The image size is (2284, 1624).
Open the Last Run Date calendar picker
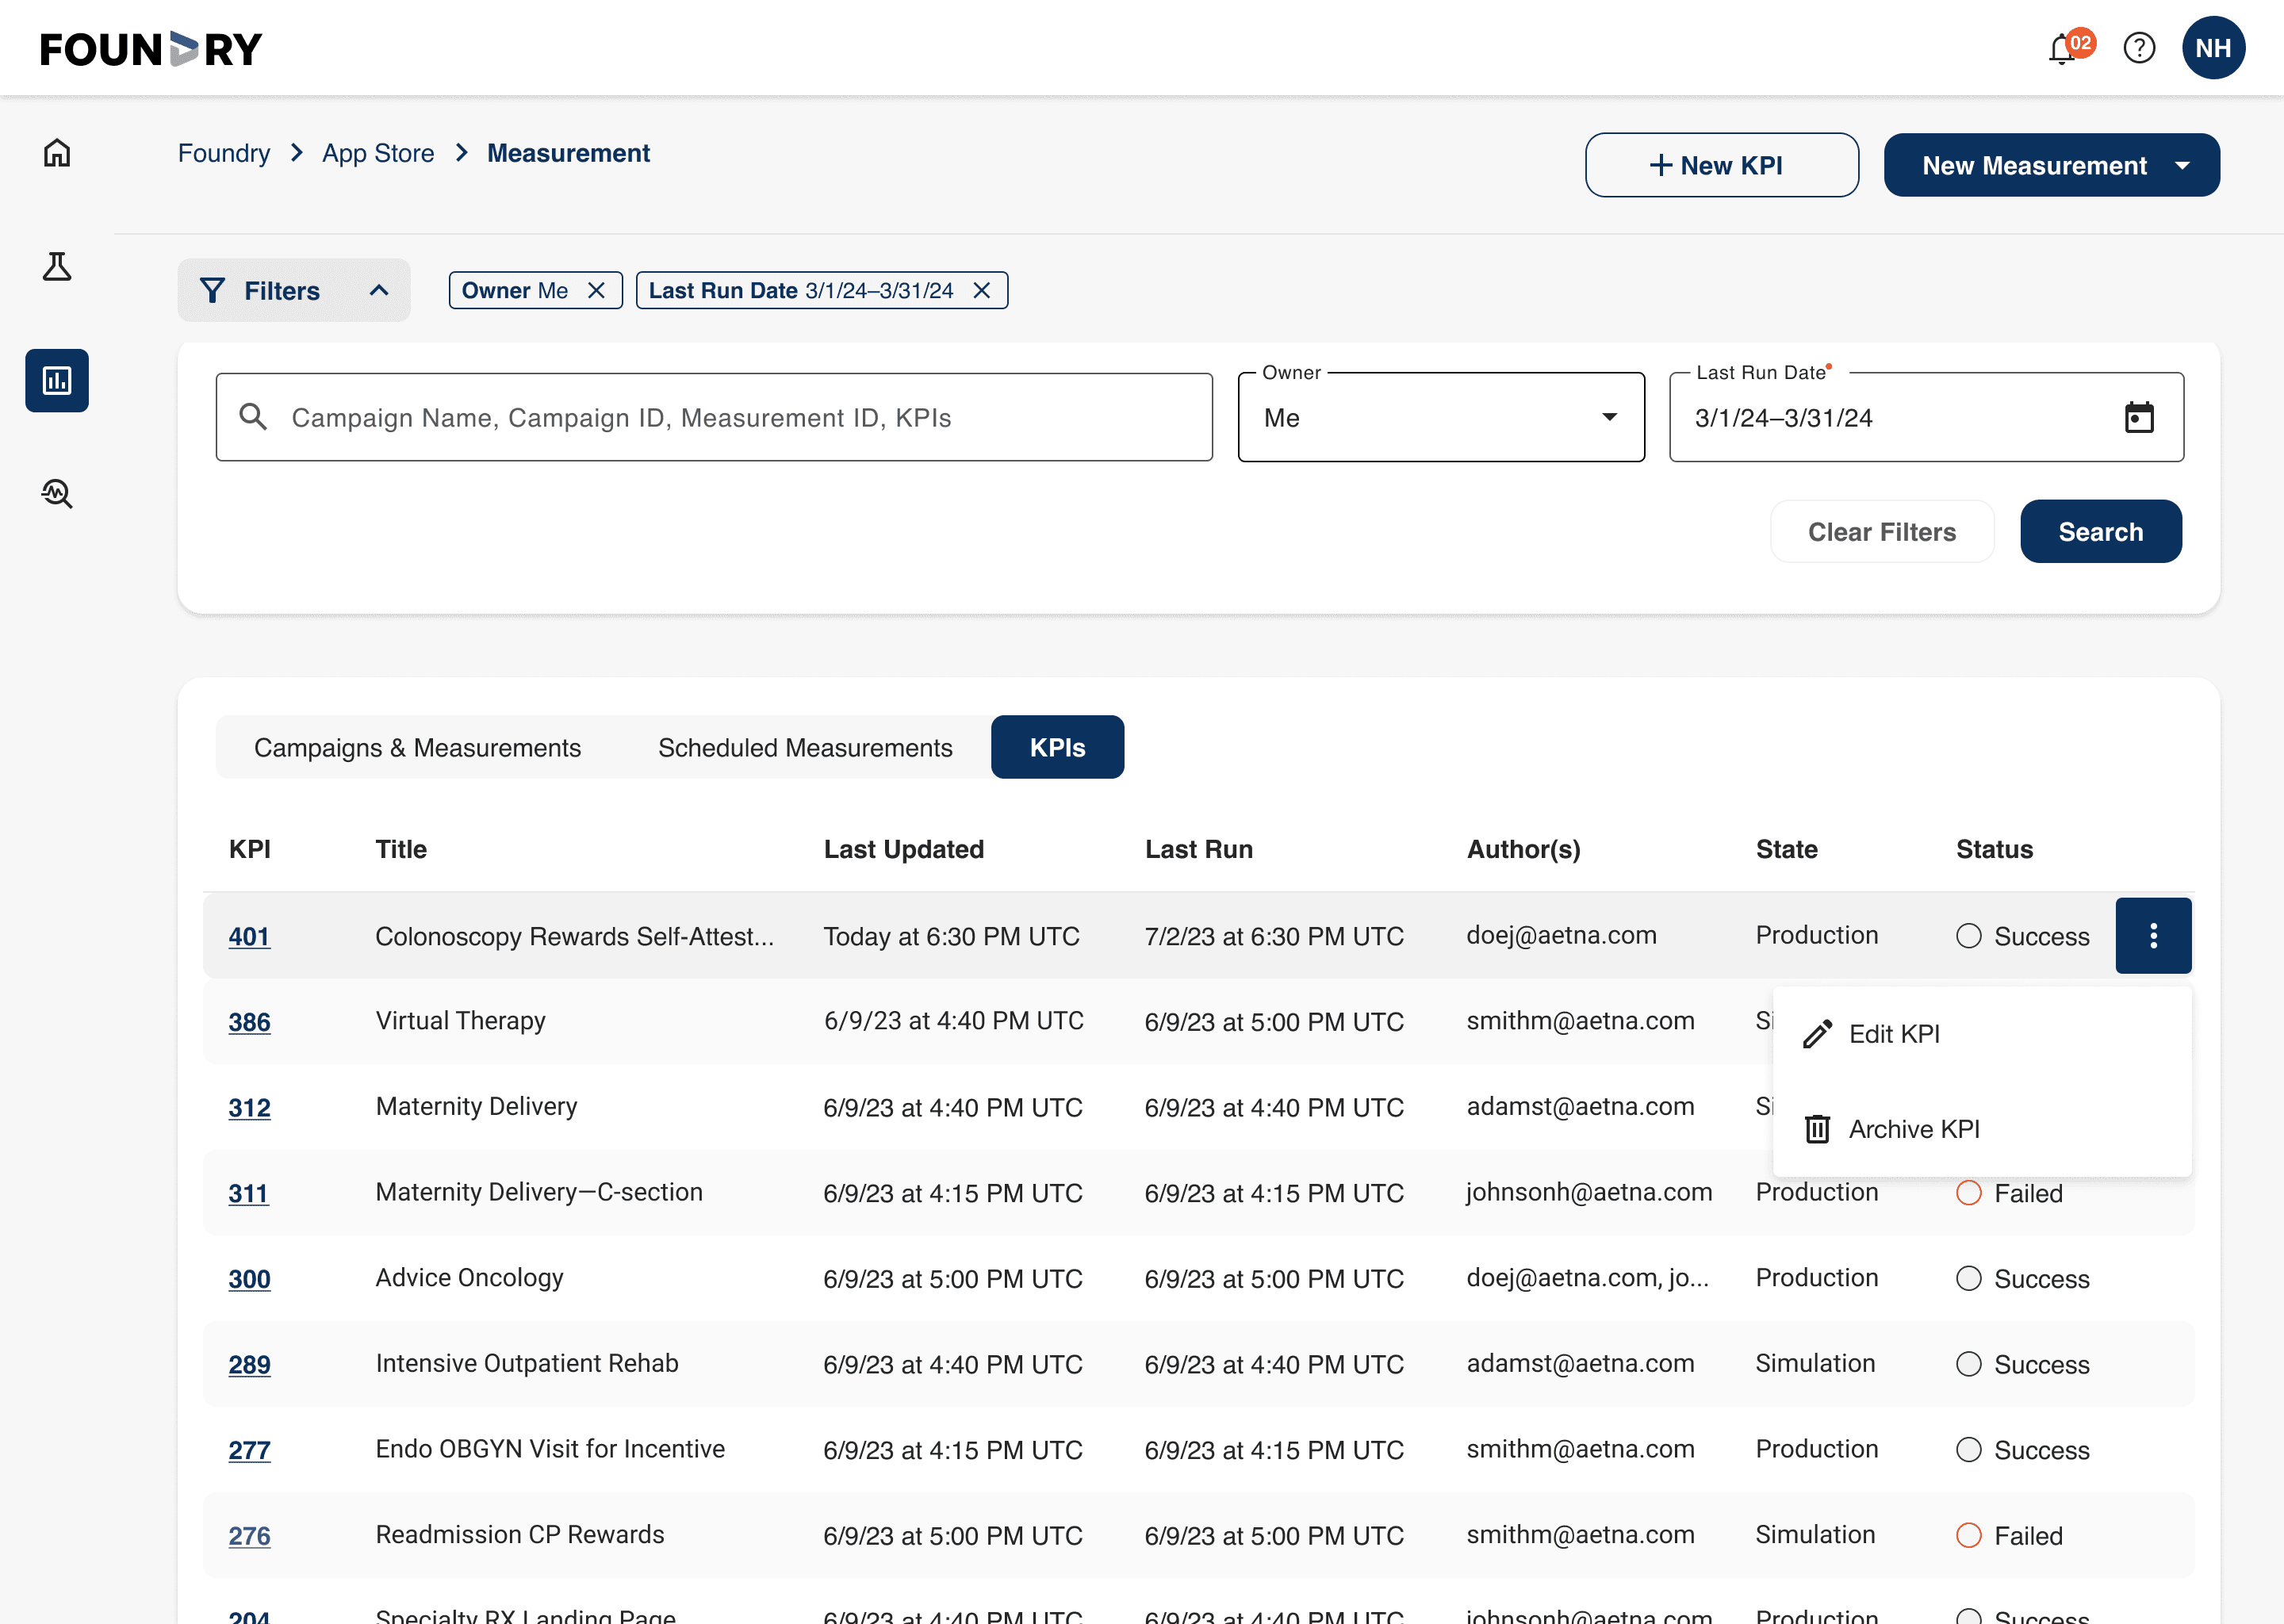coord(2138,418)
